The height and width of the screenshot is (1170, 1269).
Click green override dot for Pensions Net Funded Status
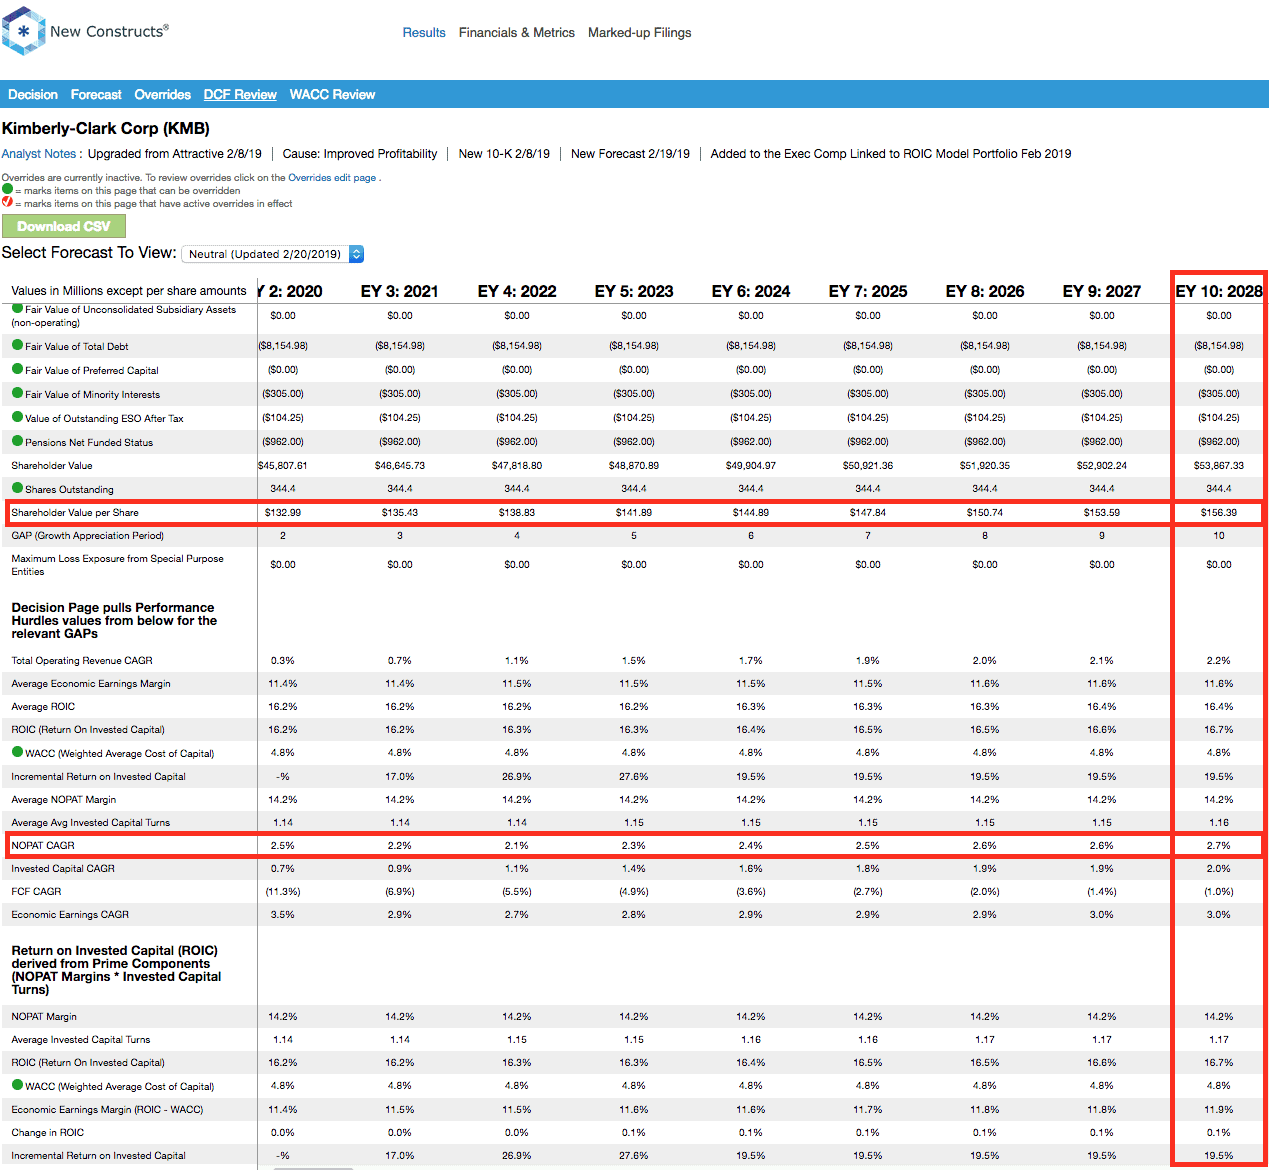[x=18, y=441]
